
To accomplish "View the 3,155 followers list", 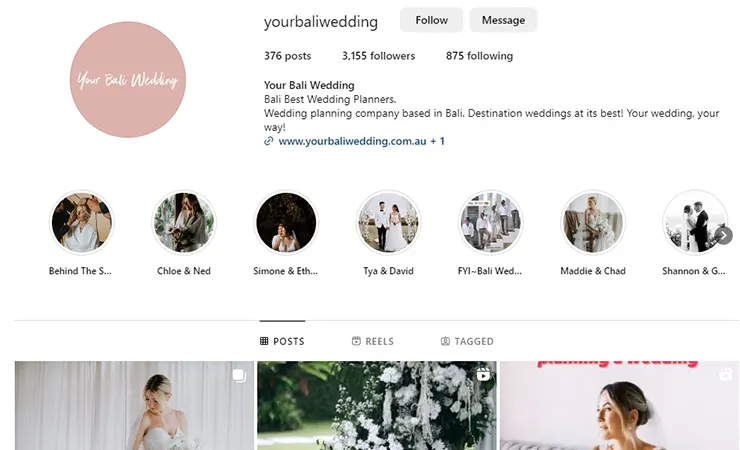I will (378, 56).
